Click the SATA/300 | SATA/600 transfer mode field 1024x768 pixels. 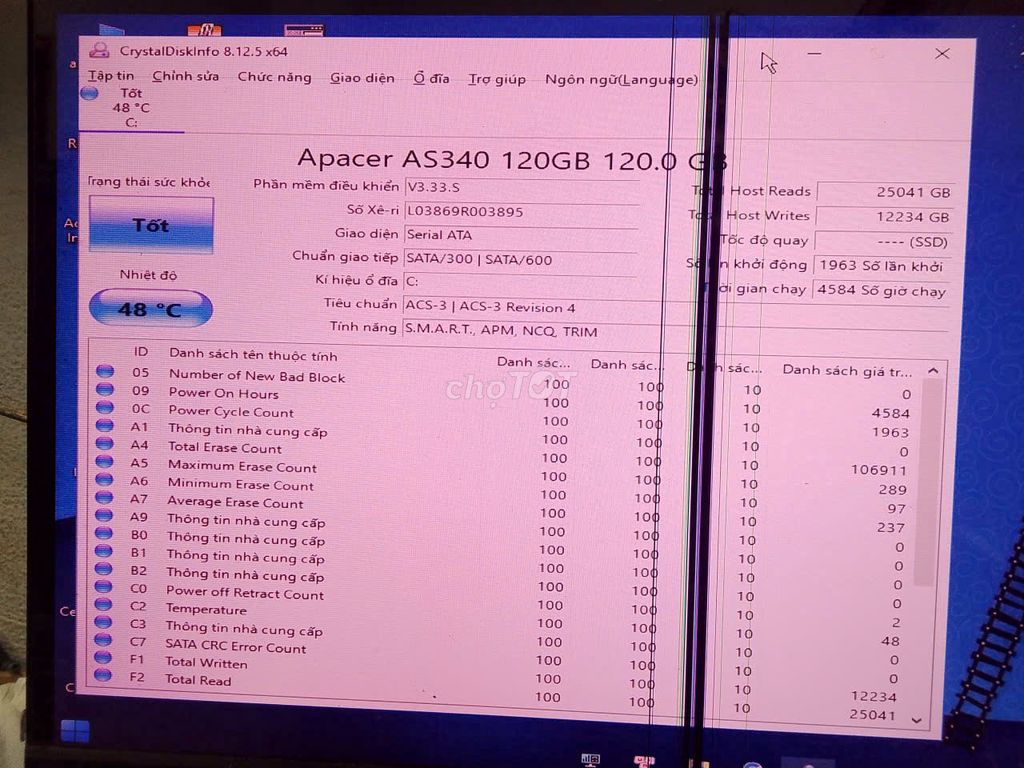point(520,259)
